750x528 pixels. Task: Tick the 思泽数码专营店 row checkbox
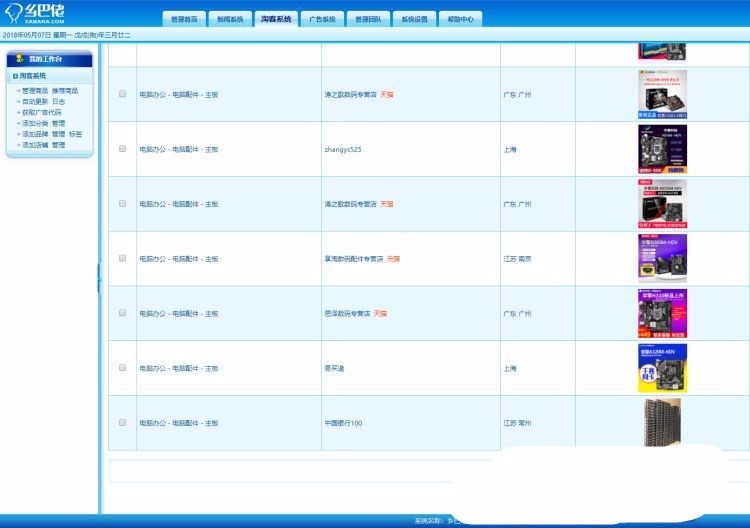tap(122, 313)
